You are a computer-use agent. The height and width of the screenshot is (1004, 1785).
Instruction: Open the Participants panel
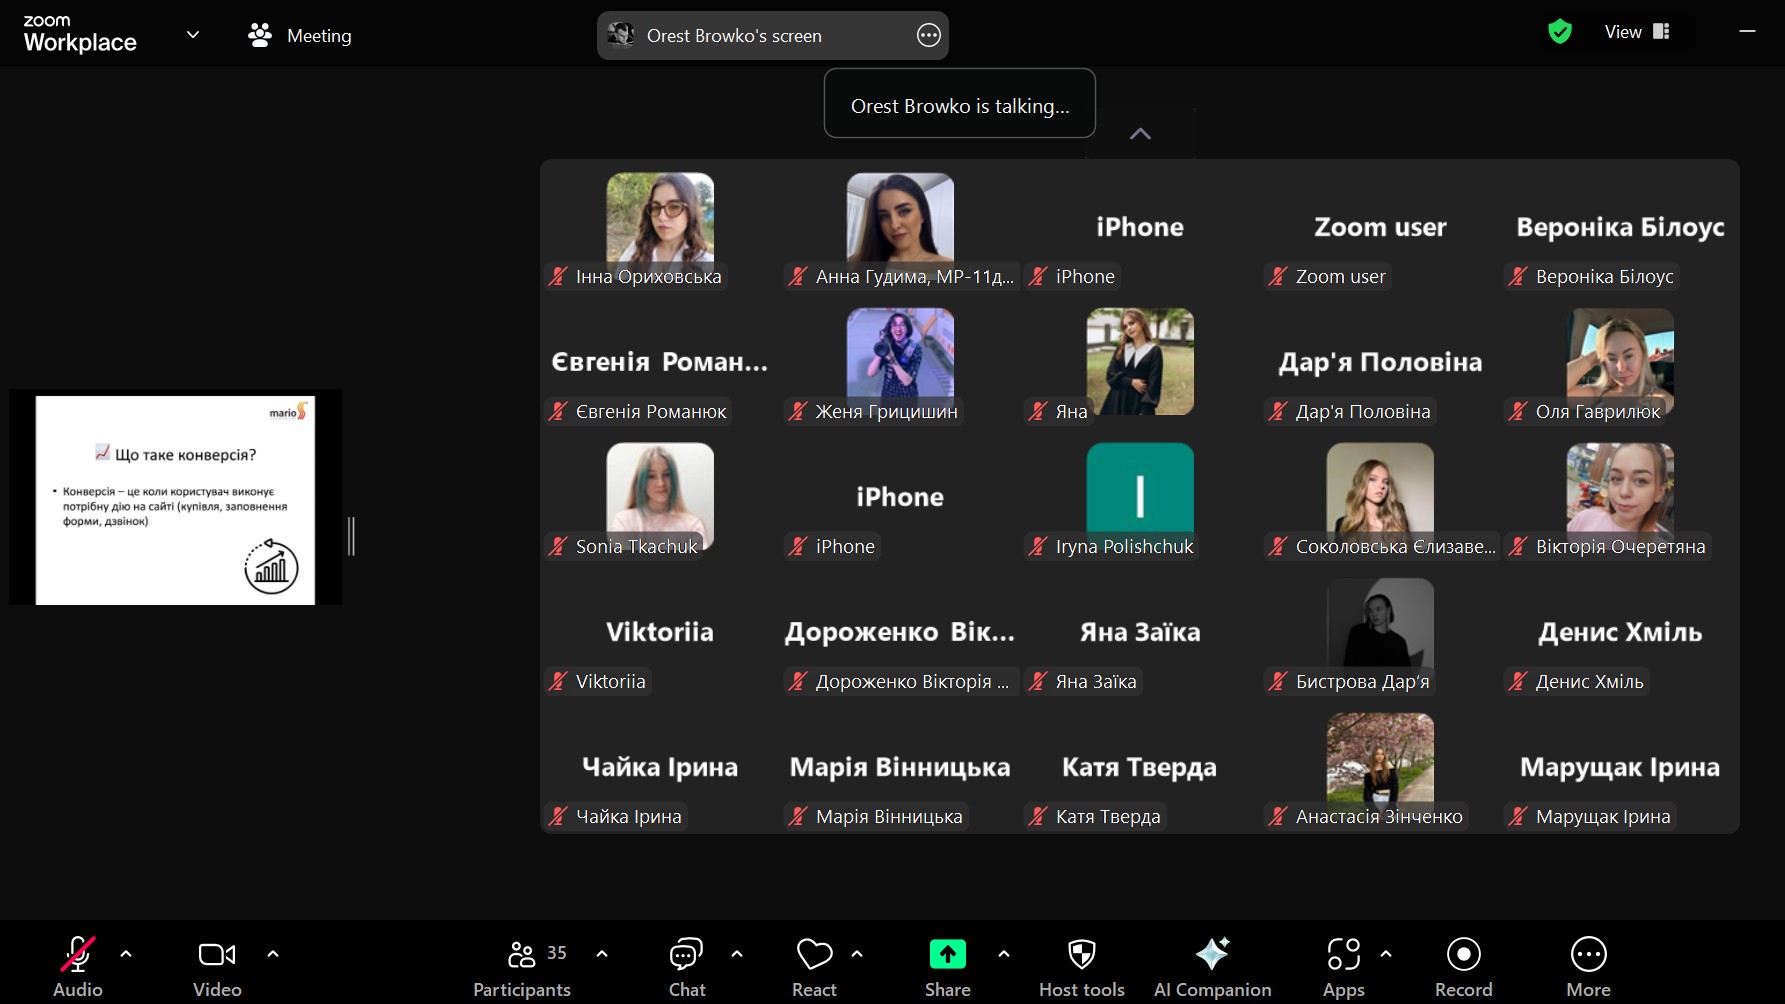pos(522,967)
